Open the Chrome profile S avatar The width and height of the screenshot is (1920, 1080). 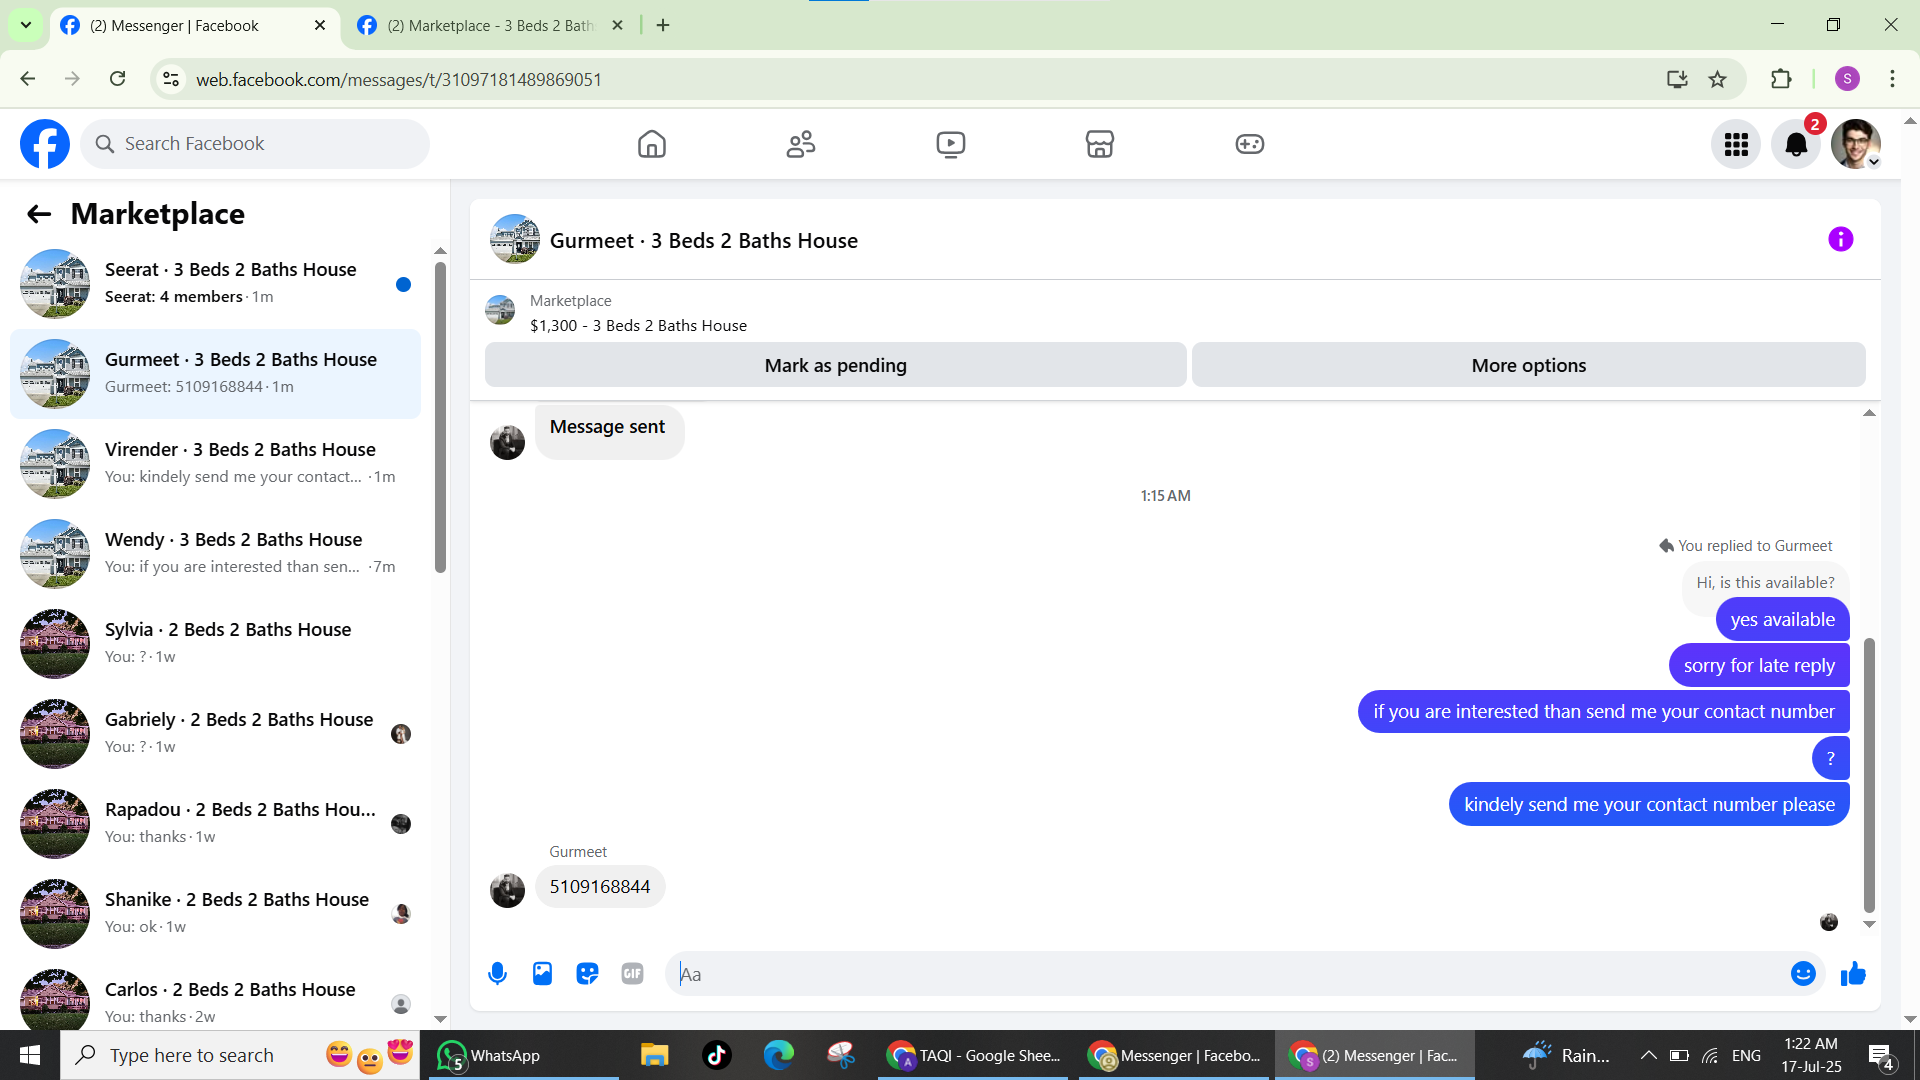1847,79
